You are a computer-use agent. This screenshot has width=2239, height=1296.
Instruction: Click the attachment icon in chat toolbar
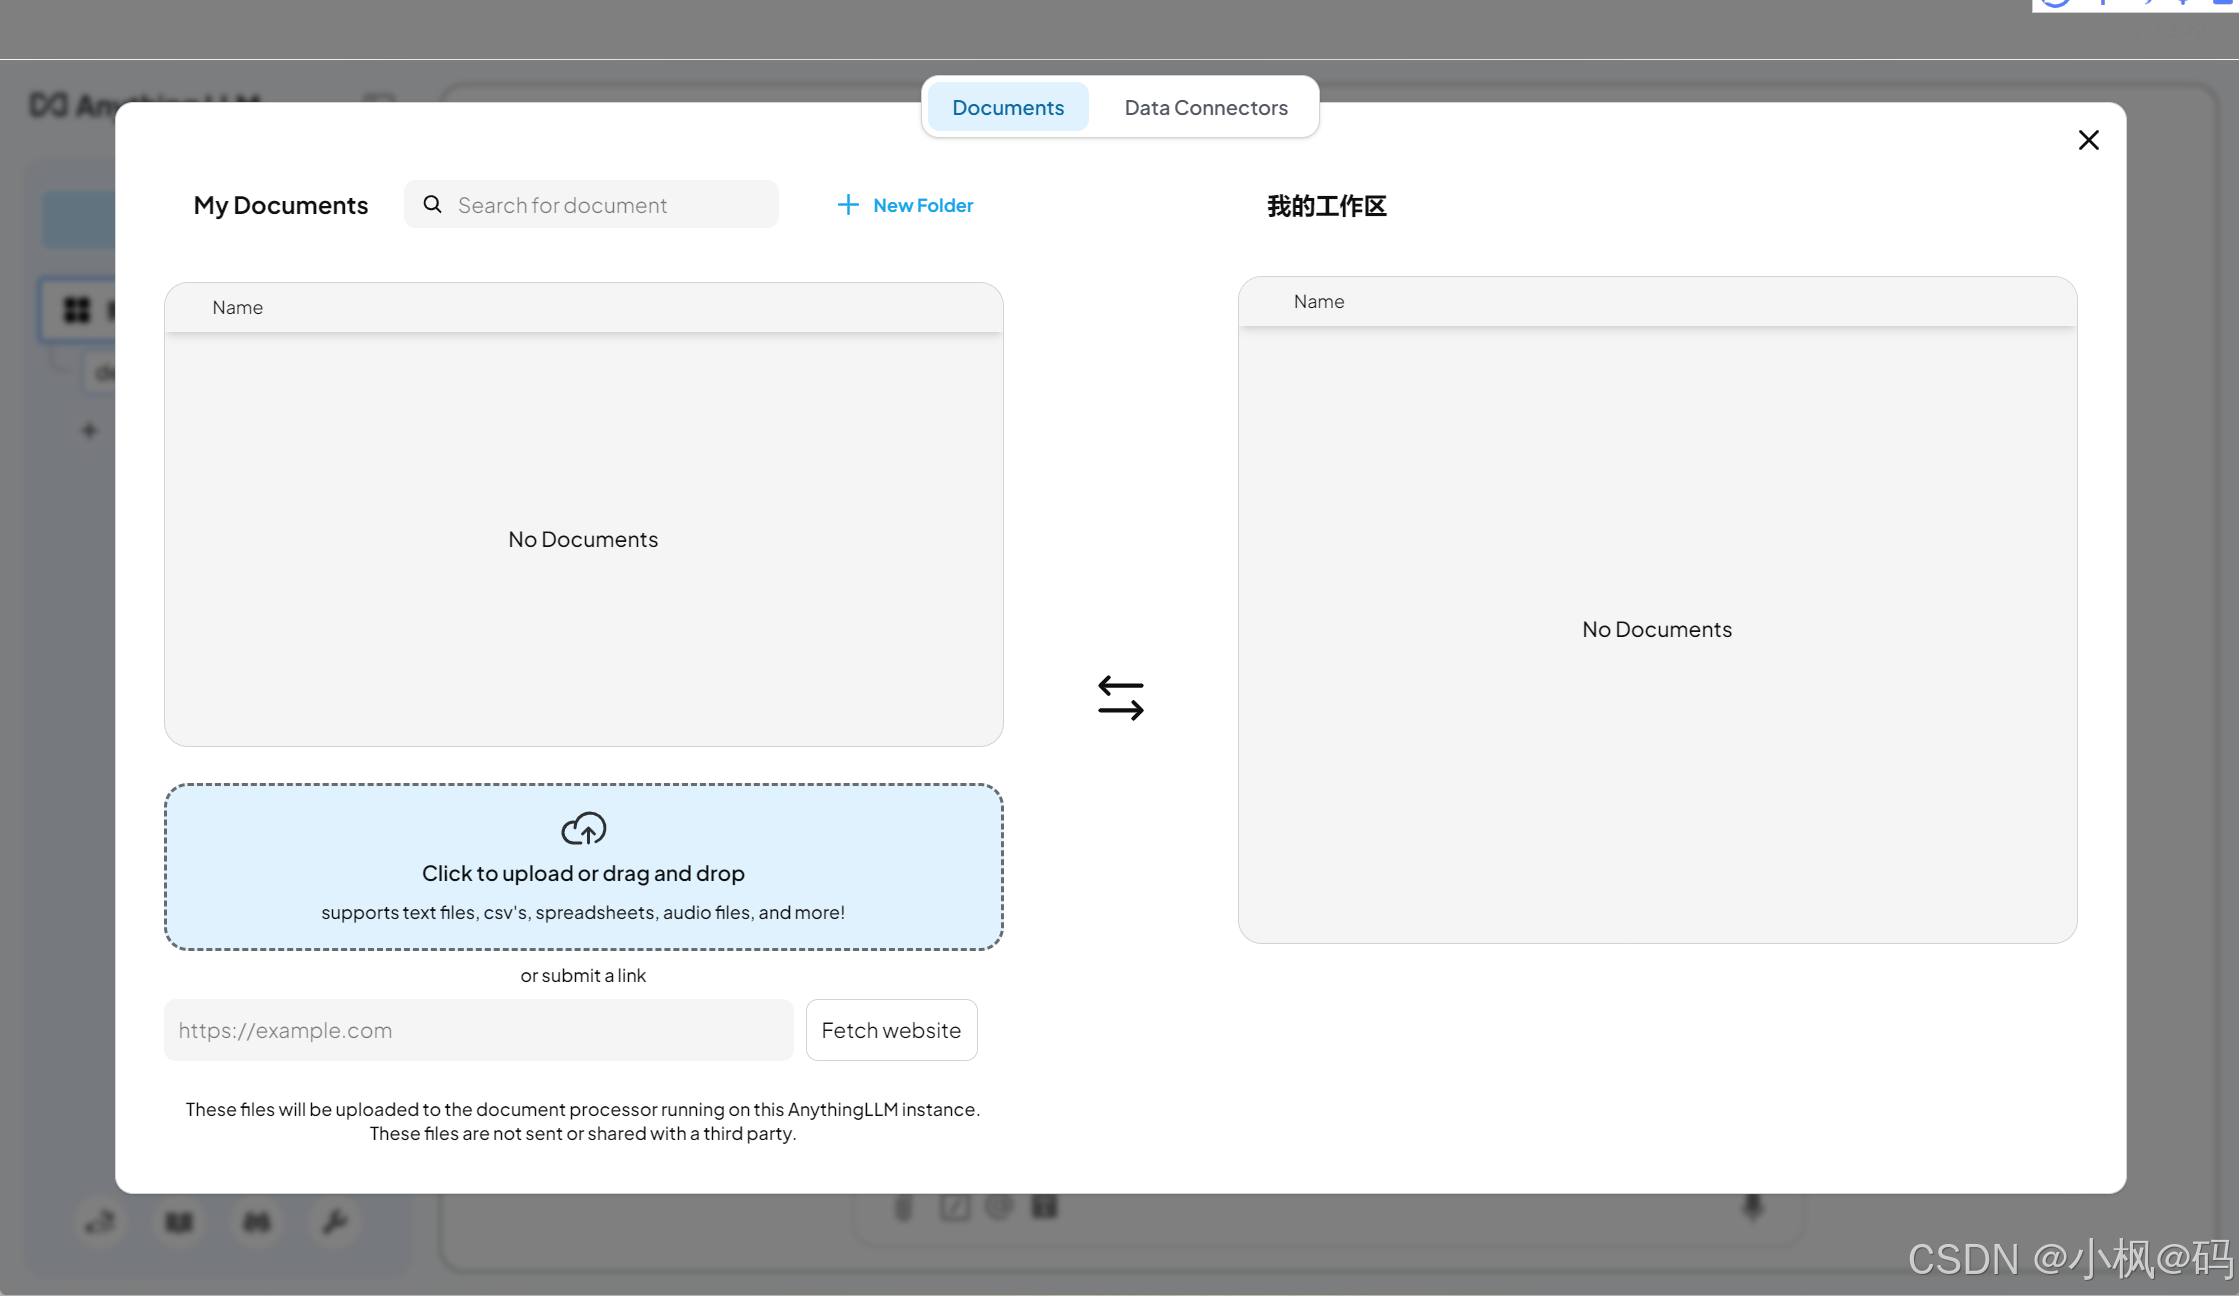tap(903, 1208)
